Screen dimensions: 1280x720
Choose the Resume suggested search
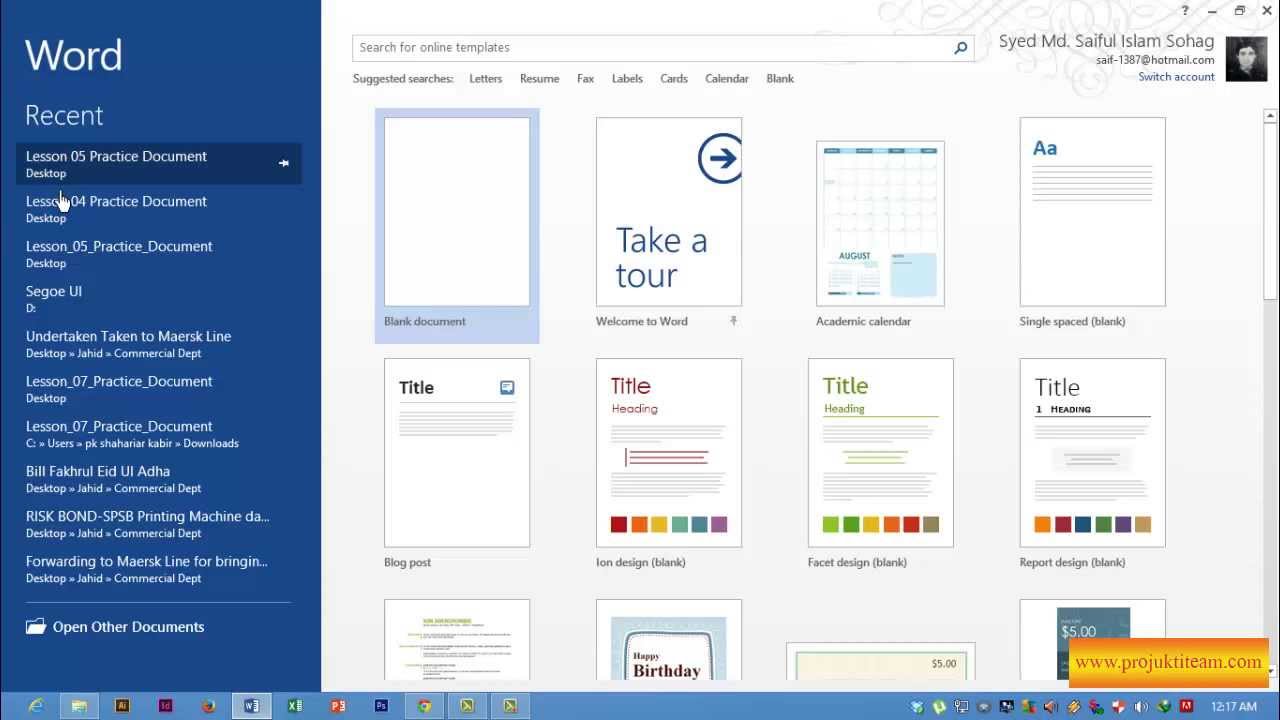pyautogui.click(x=539, y=79)
